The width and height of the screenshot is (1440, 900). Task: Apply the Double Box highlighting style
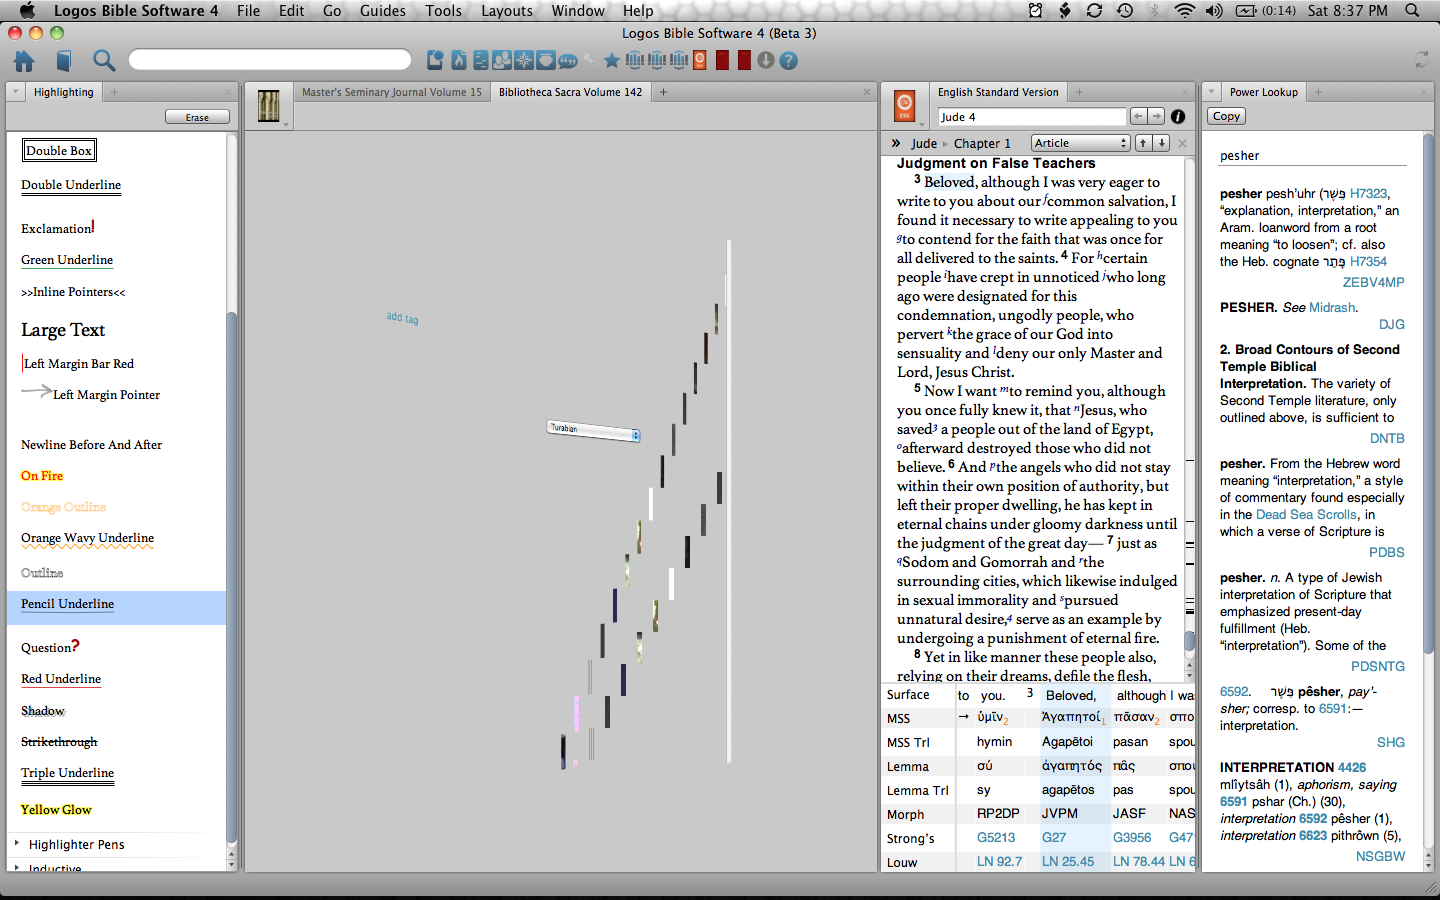(59, 151)
